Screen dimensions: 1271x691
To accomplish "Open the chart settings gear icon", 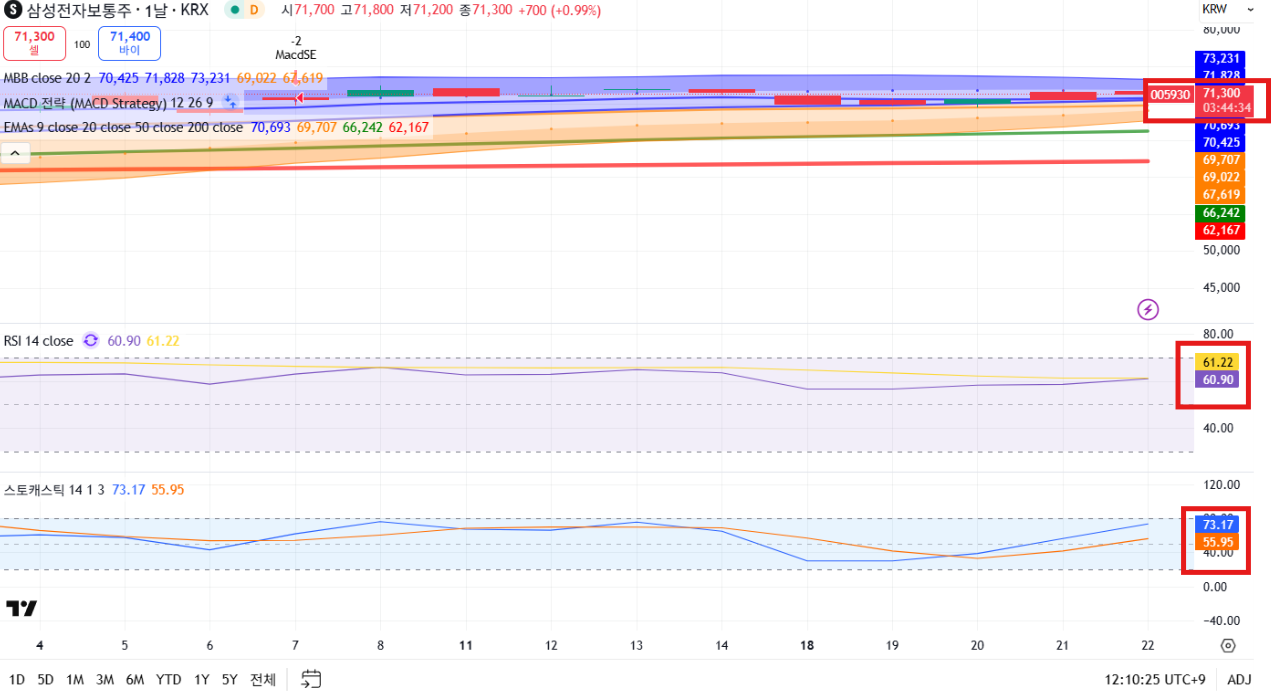I will pos(1228,645).
